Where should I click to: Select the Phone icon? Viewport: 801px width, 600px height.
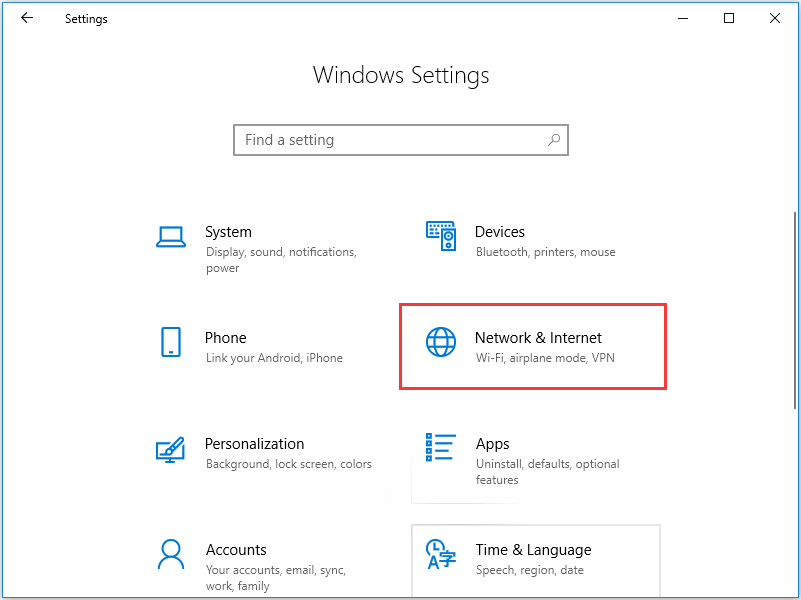tap(171, 342)
